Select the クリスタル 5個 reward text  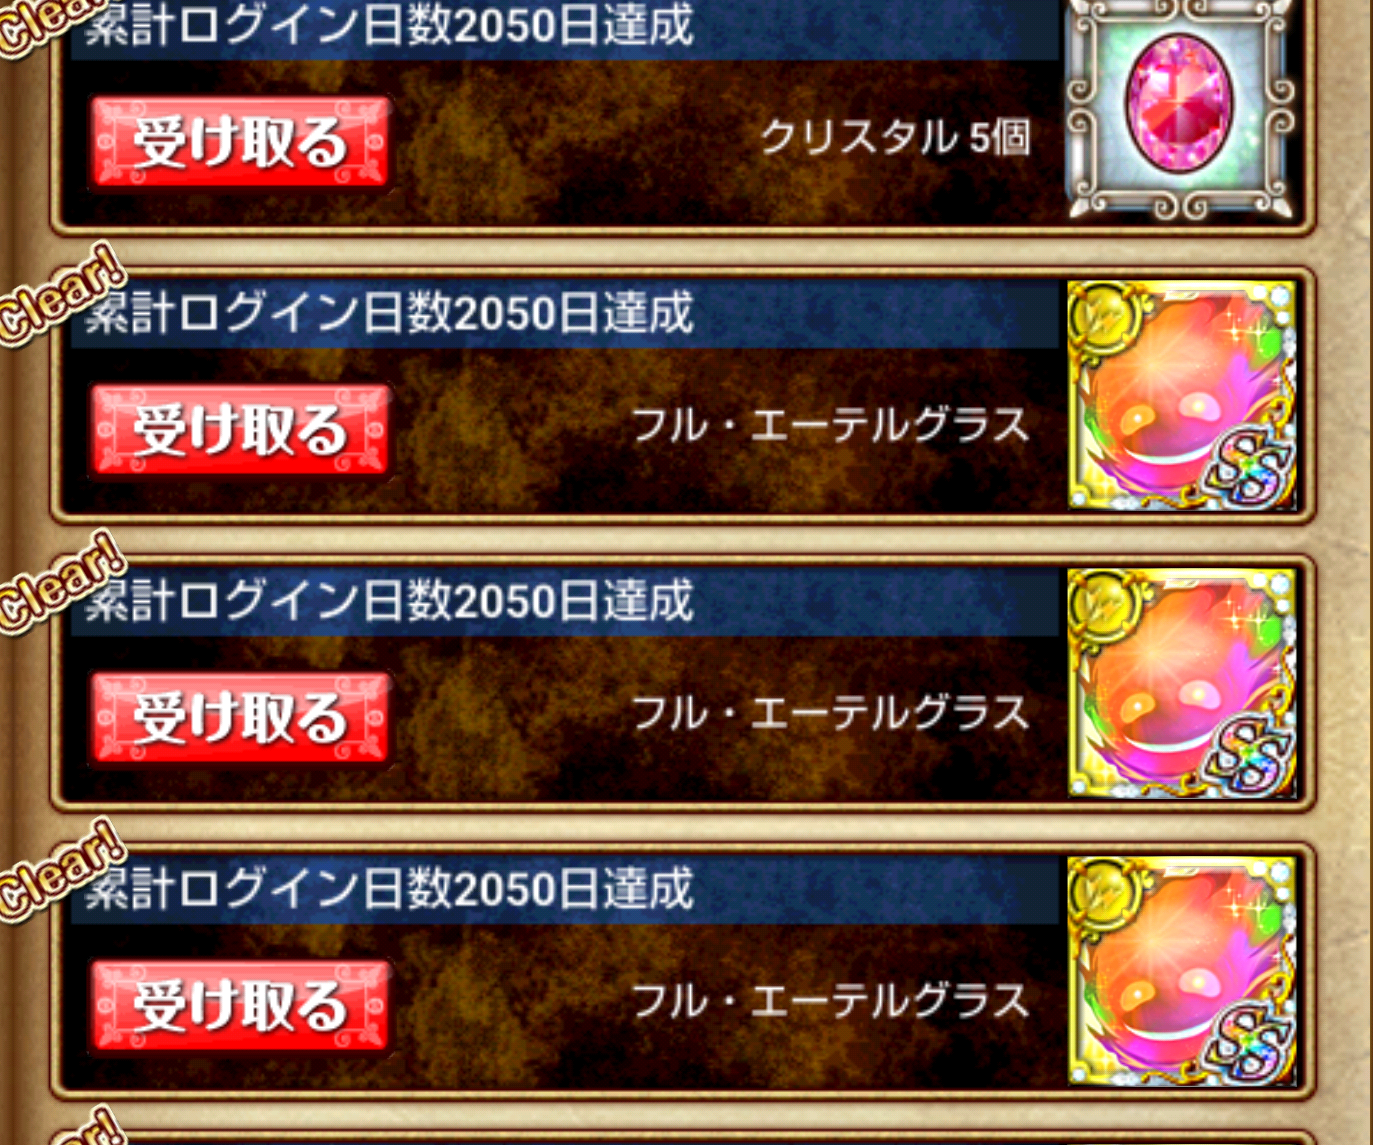click(x=895, y=137)
